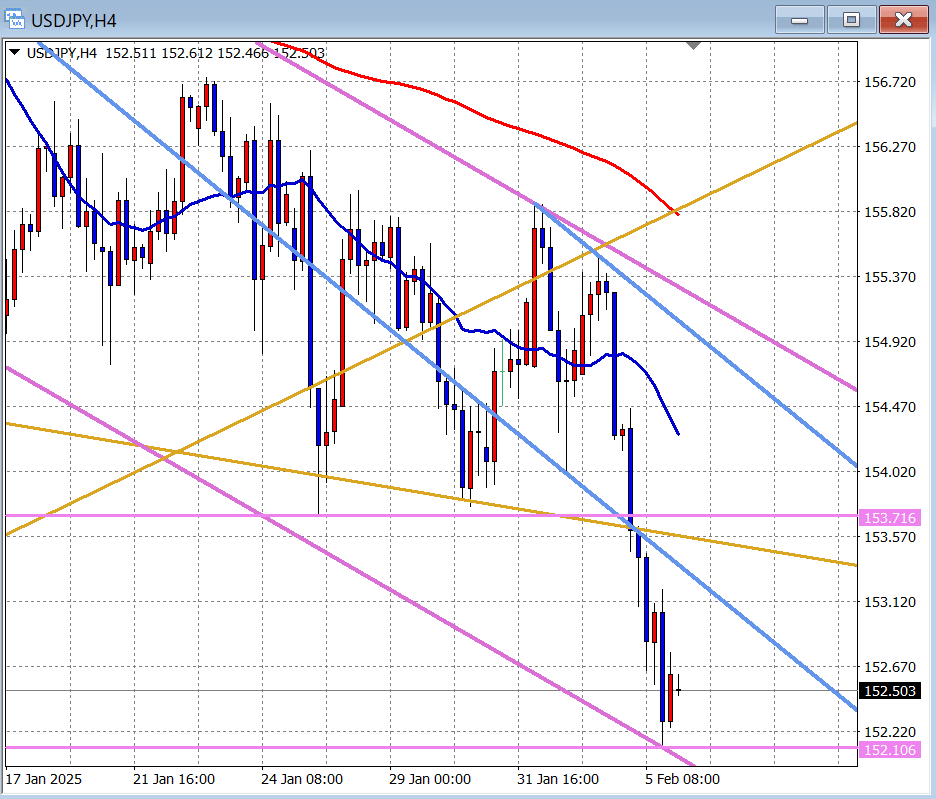Click the dark blue moving average line end
The height and width of the screenshot is (799, 936).
678,433
